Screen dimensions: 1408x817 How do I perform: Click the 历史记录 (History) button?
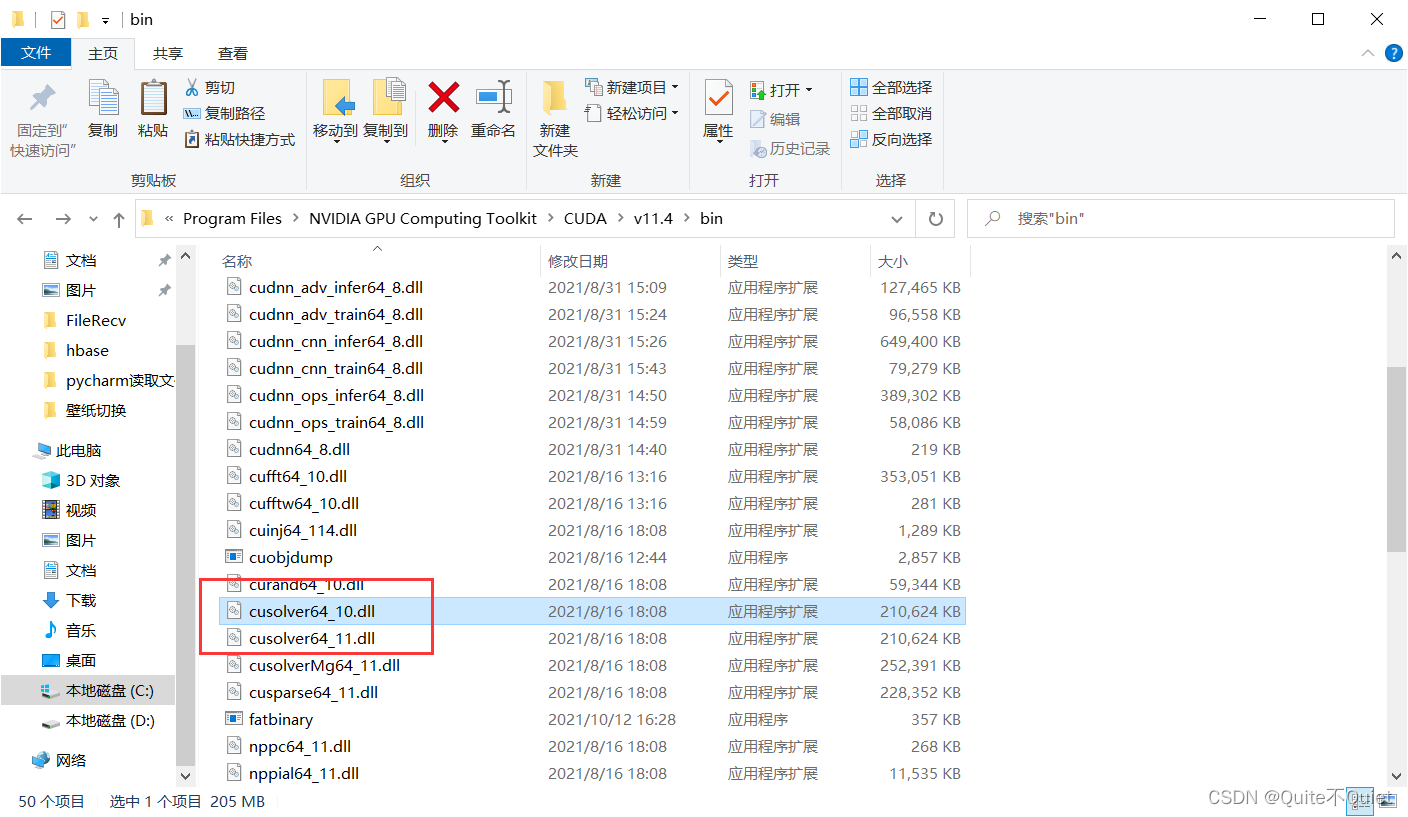789,148
